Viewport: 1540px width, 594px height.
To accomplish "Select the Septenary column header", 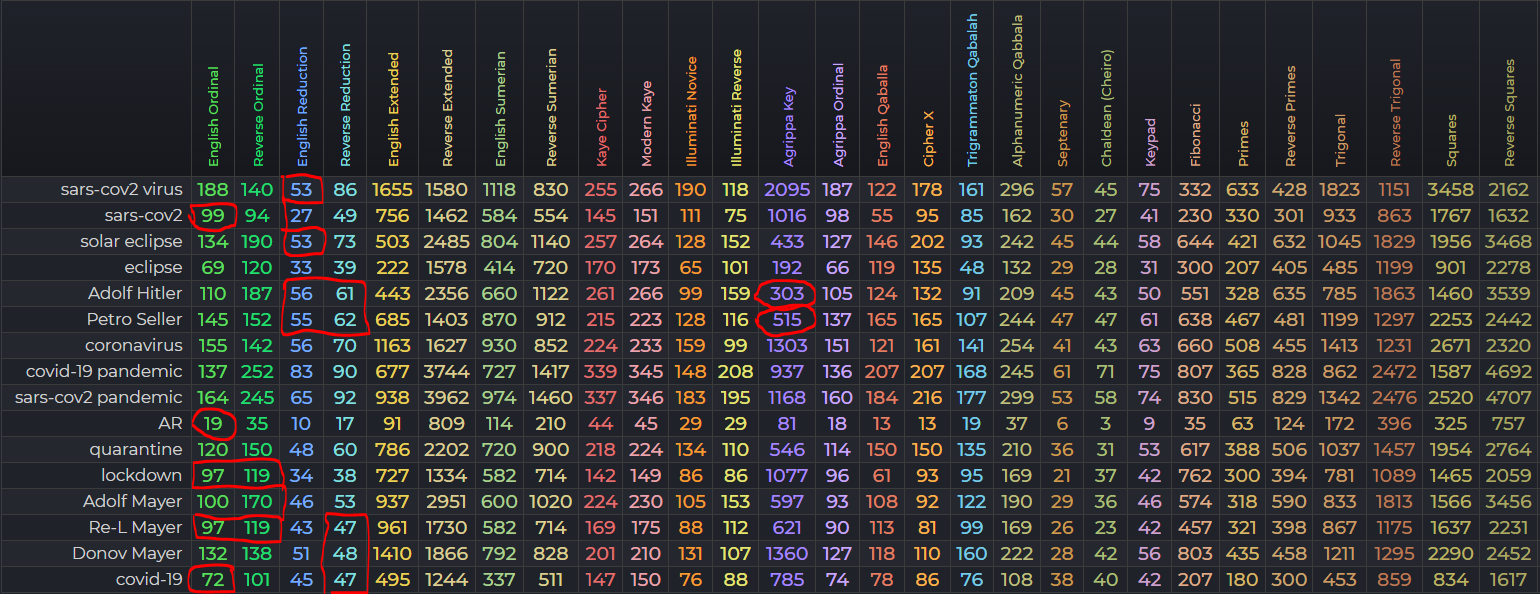I will [1062, 134].
